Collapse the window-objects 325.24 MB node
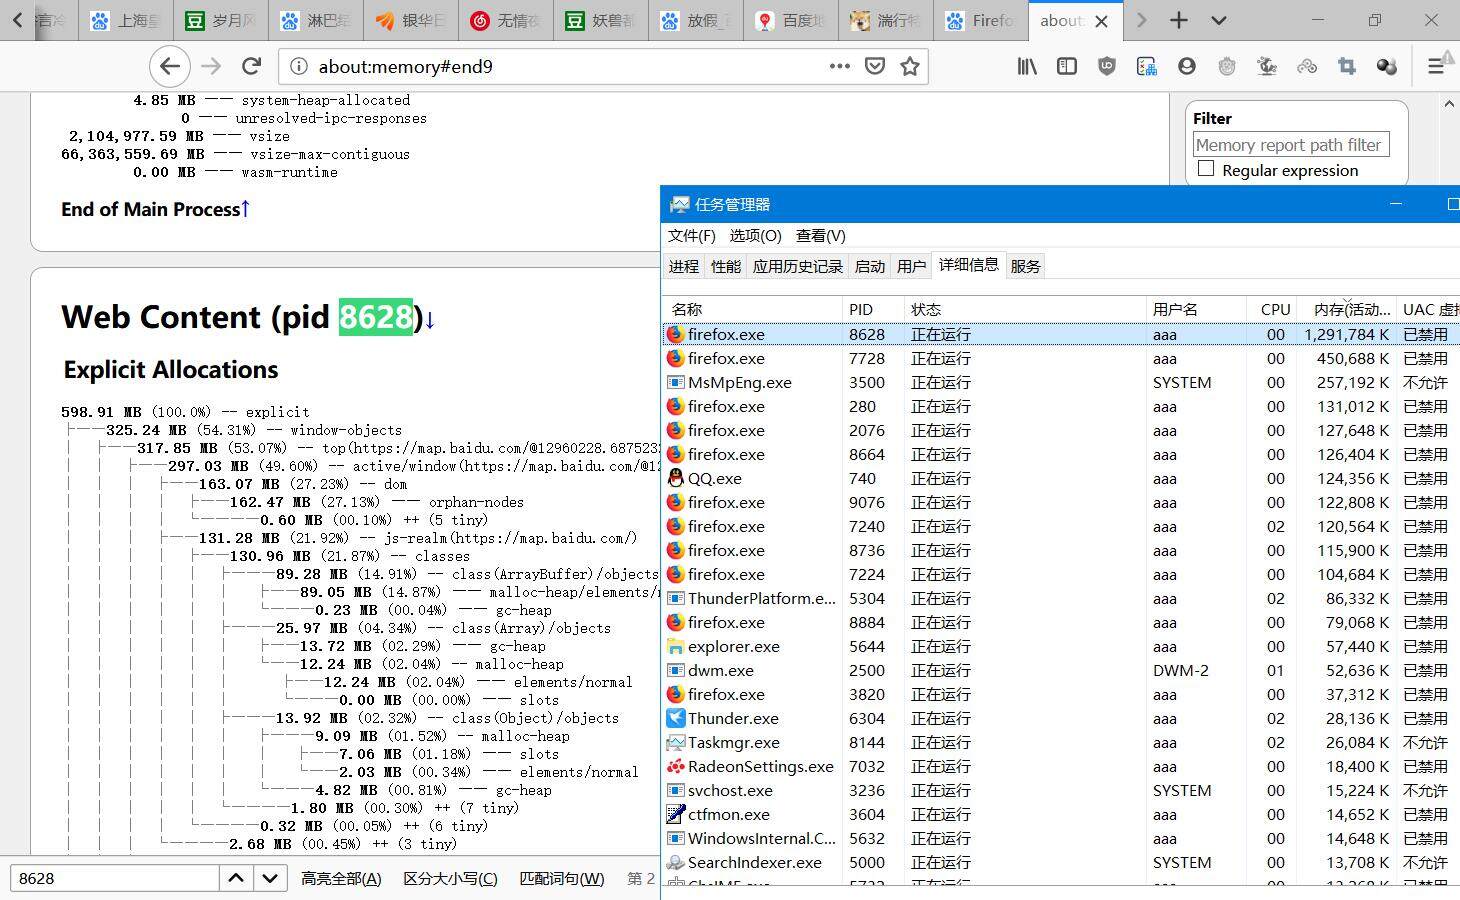Screen dimensions: 1460x900 [x=254, y=430]
